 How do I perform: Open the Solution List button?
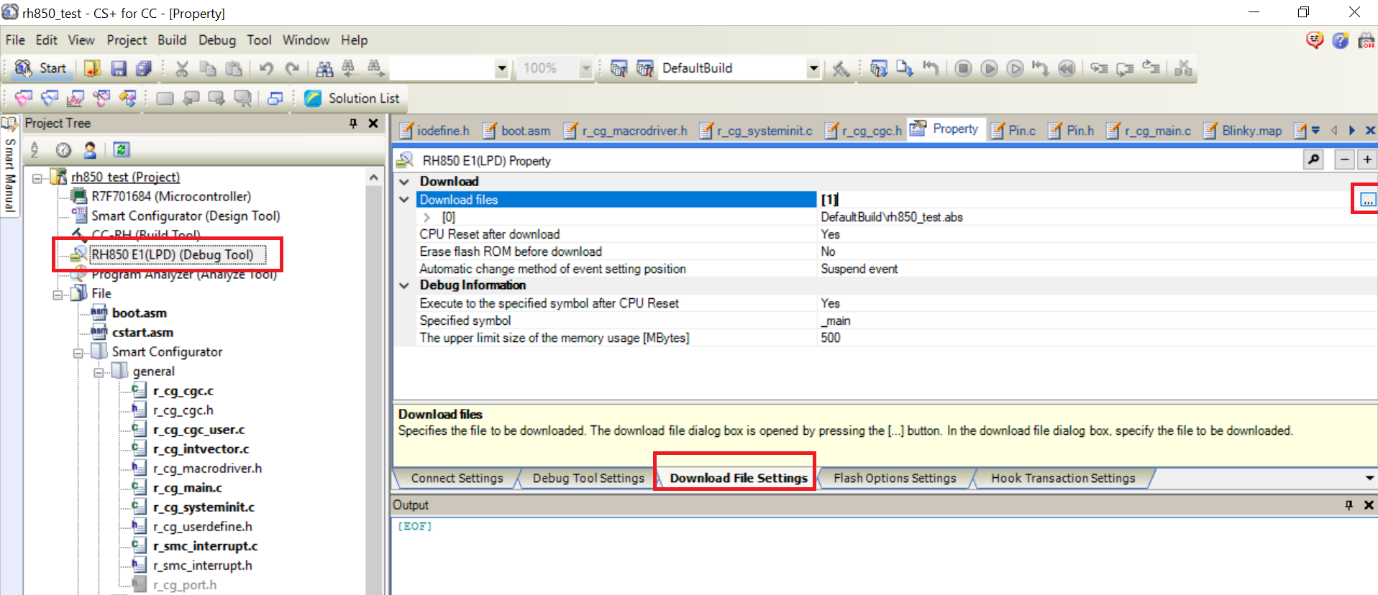pyautogui.click(x=352, y=98)
